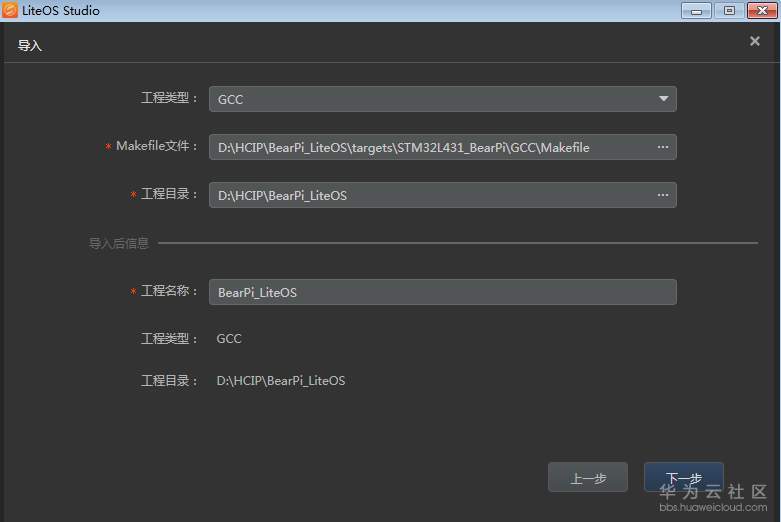Screen dimensions: 781x522
Task: Click the 导入 dialog title text
Action: pyautogui.click(x=29, y=46)
